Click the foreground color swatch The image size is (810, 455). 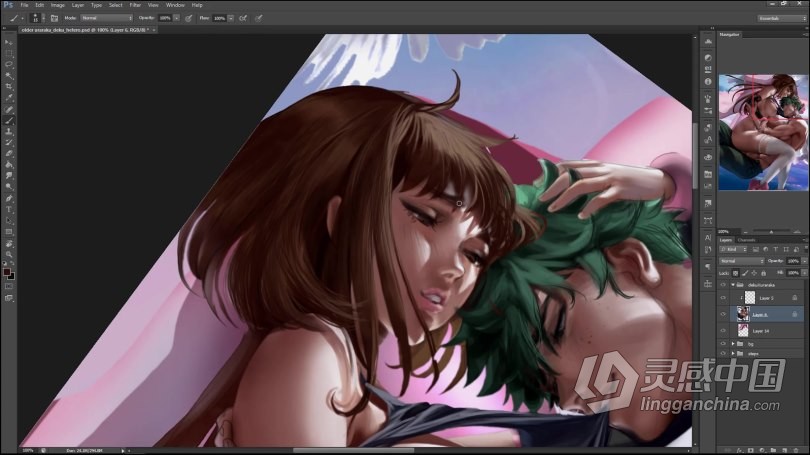coord(6,272)
